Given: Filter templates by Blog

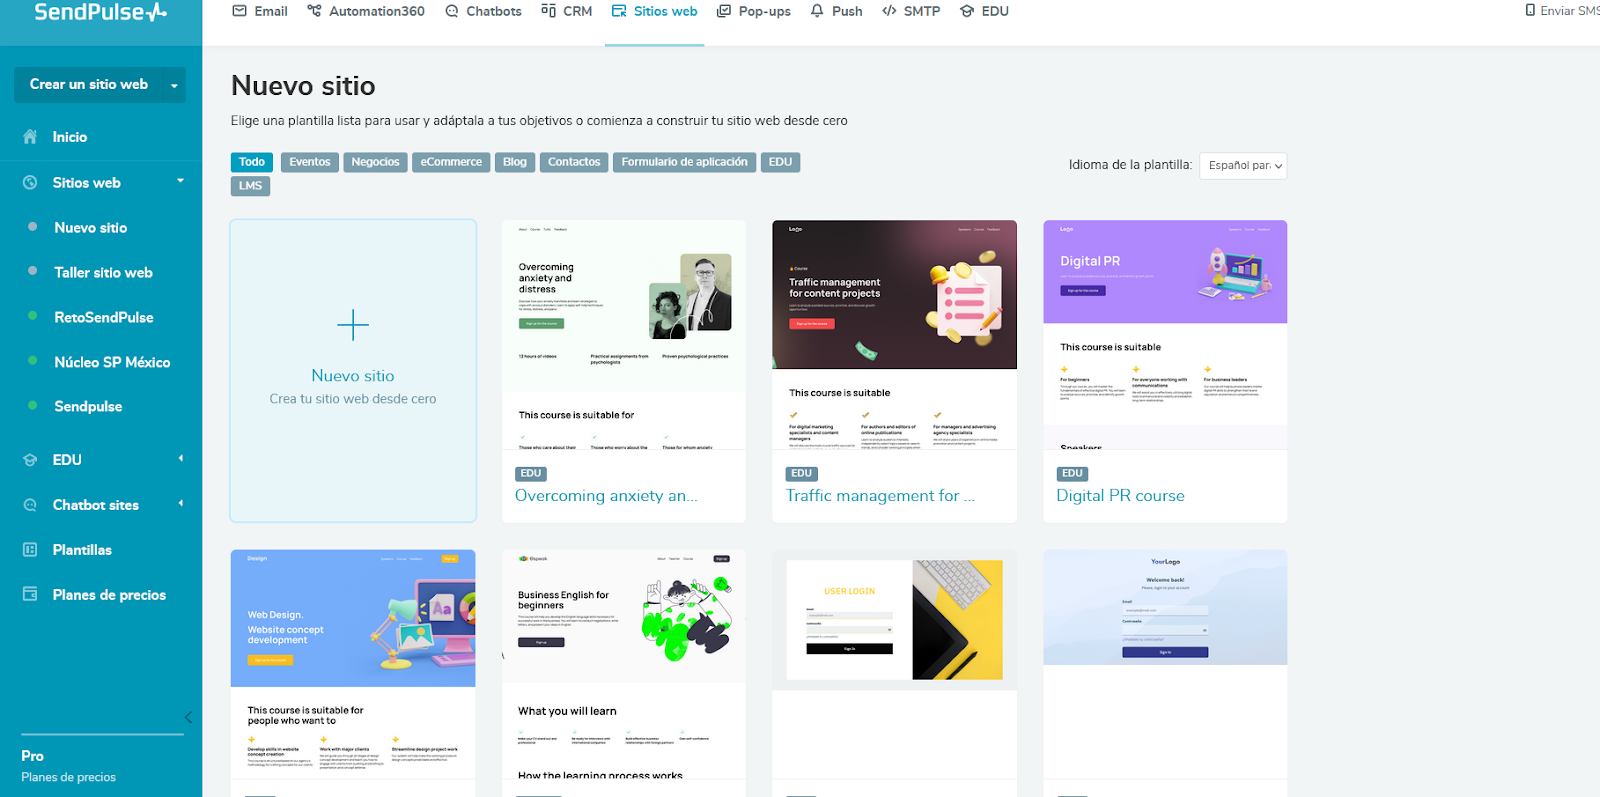Looking at the screenshot, I should coord(515,162).
